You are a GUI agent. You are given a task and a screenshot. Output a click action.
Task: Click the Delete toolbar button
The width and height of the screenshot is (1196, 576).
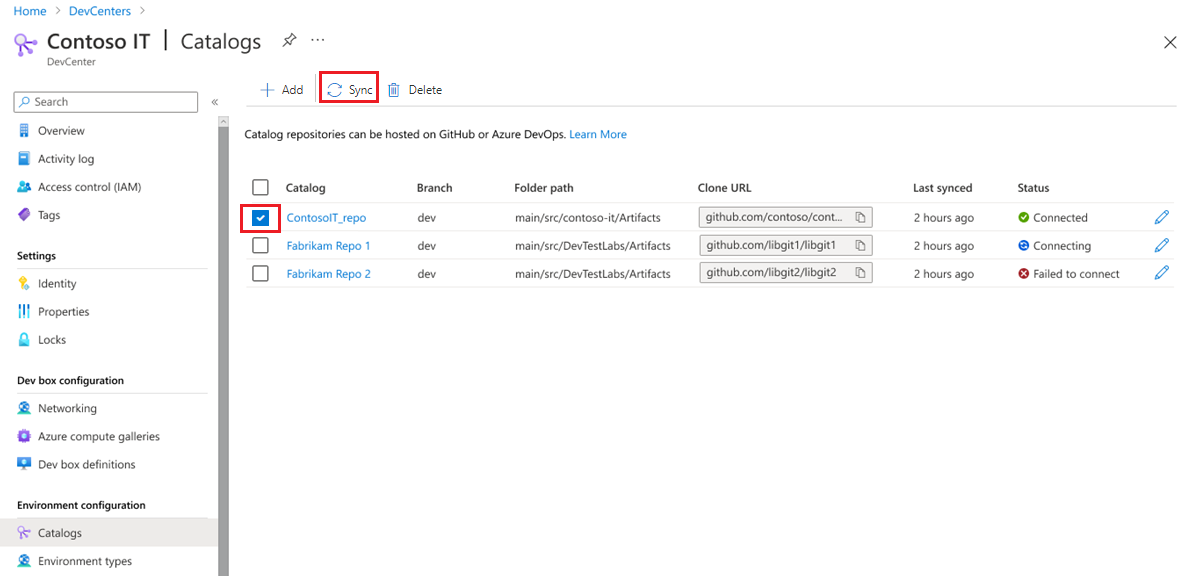pyautogui.click(x=415, y=90)
